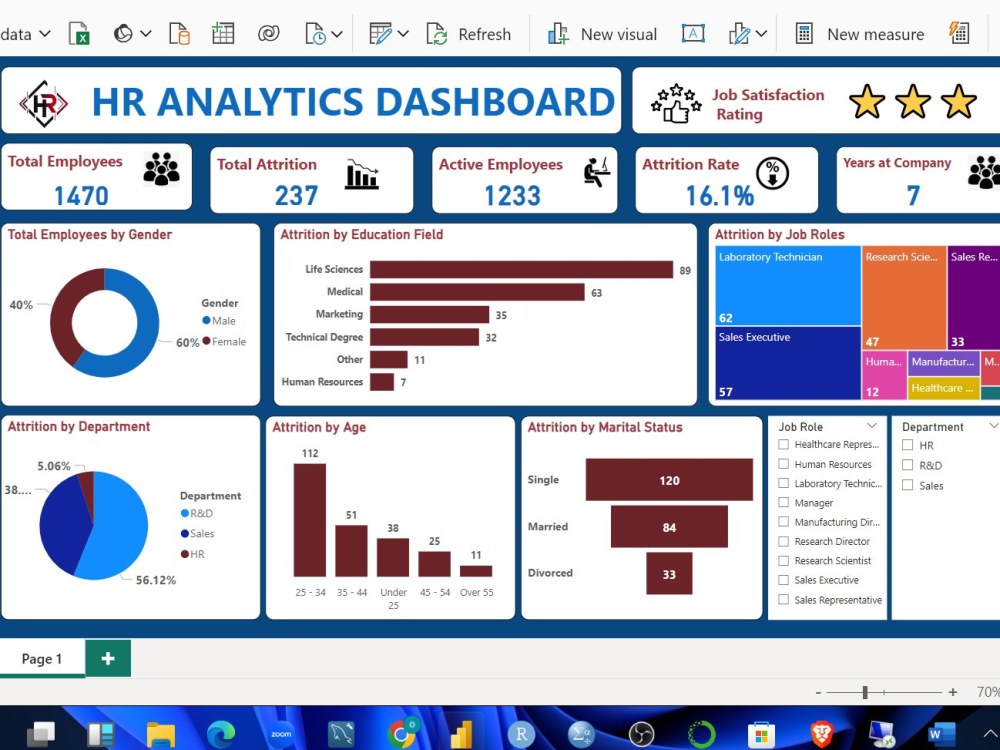The width and height of the screenshot is (1000, 750).
Task: Switch to the Page 1 tab
Action: pyautogui.click(x=41, y=658)
